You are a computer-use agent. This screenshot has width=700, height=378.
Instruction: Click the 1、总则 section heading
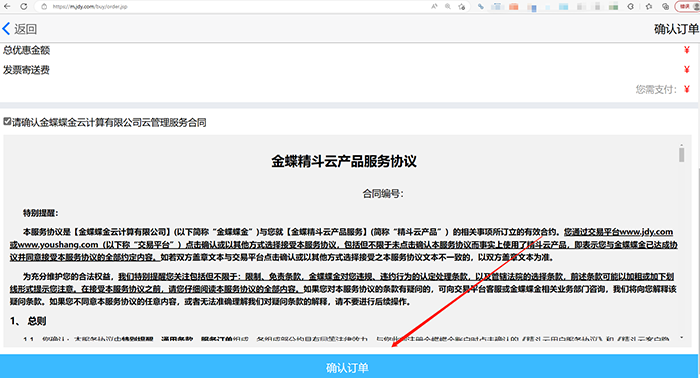click(28, 321)
